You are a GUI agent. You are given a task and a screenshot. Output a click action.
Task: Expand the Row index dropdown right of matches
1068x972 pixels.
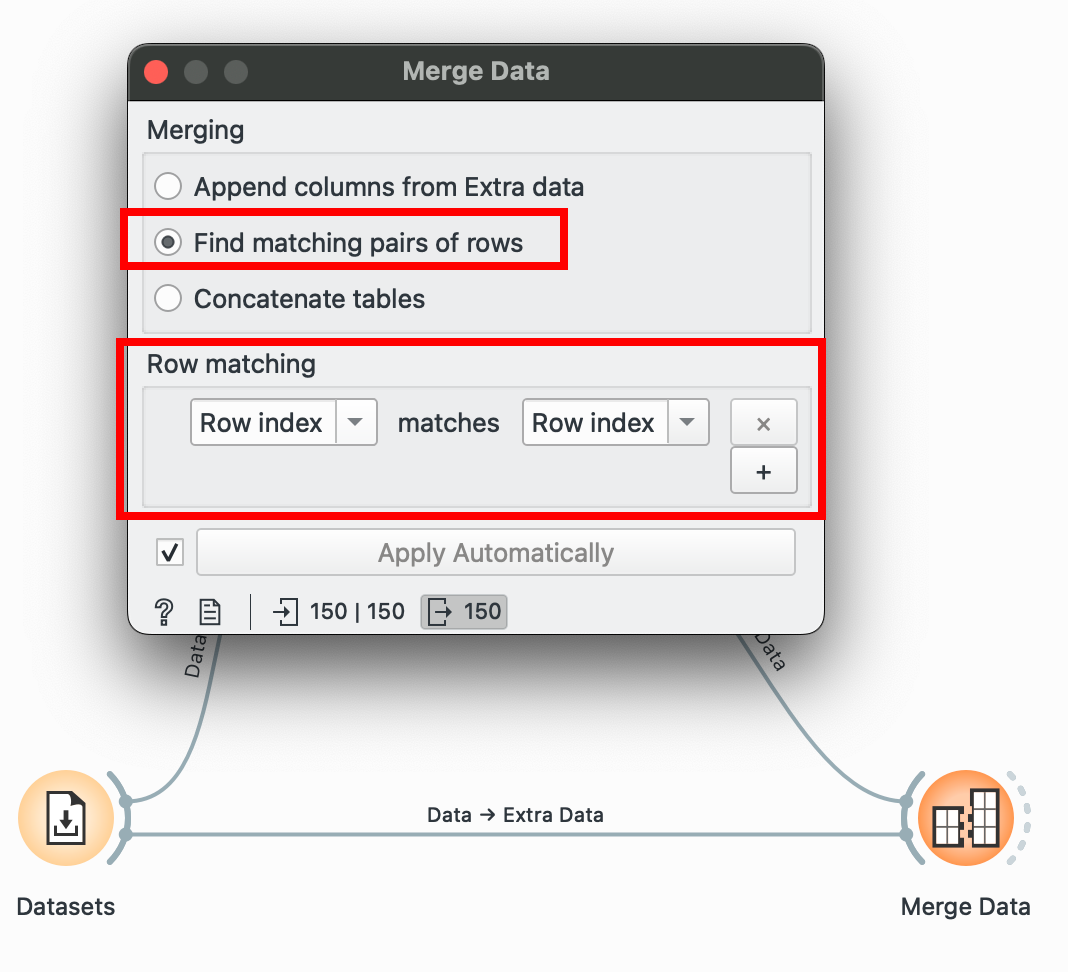pos(615,423)
